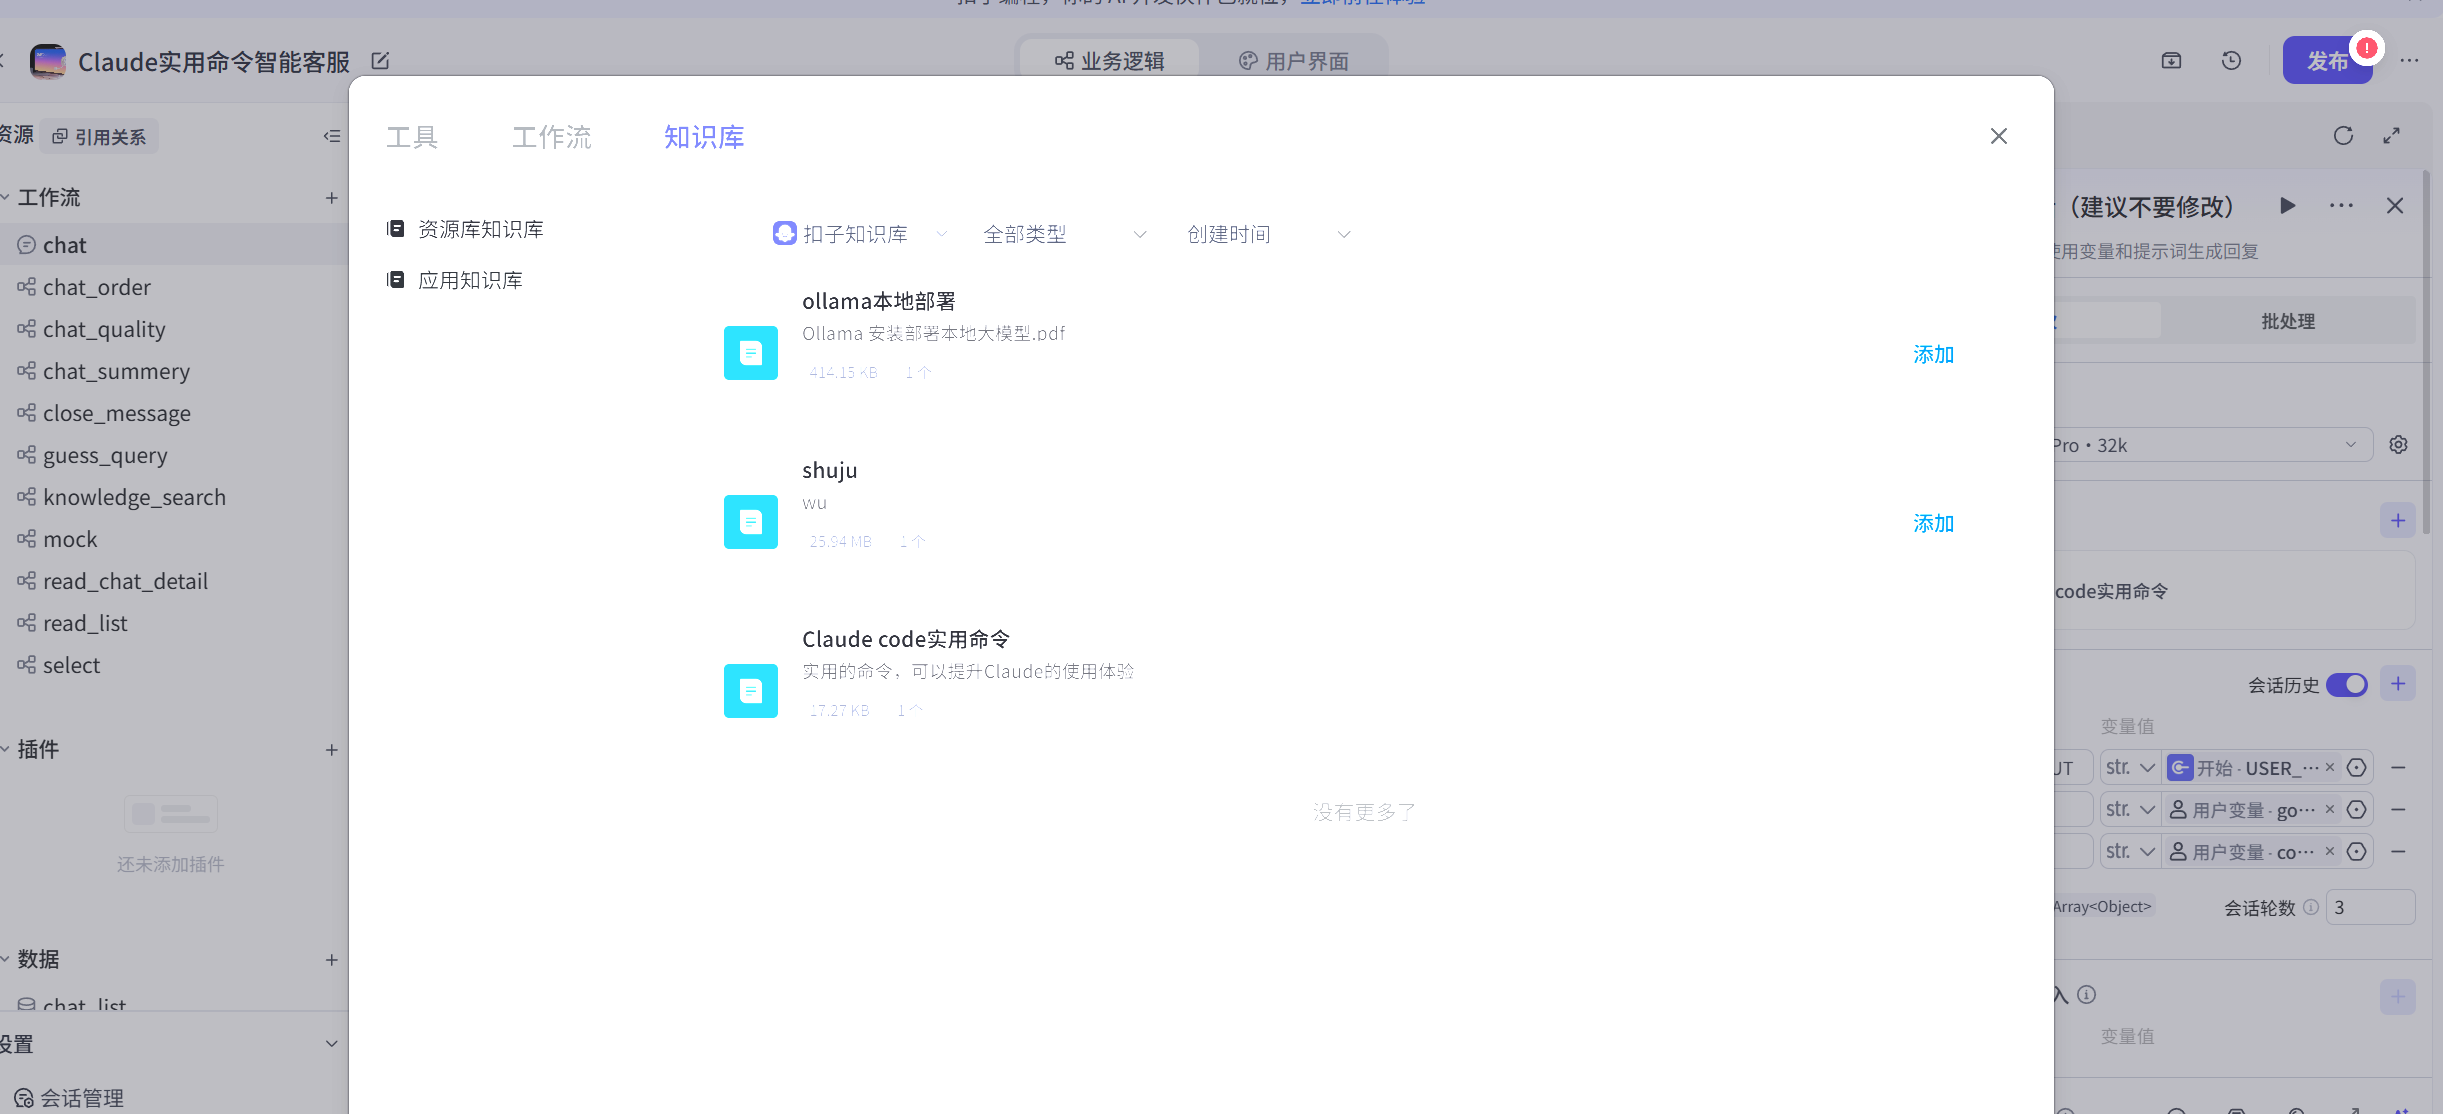
Task: Open version history clock icon
Action: pos(2231,61)
